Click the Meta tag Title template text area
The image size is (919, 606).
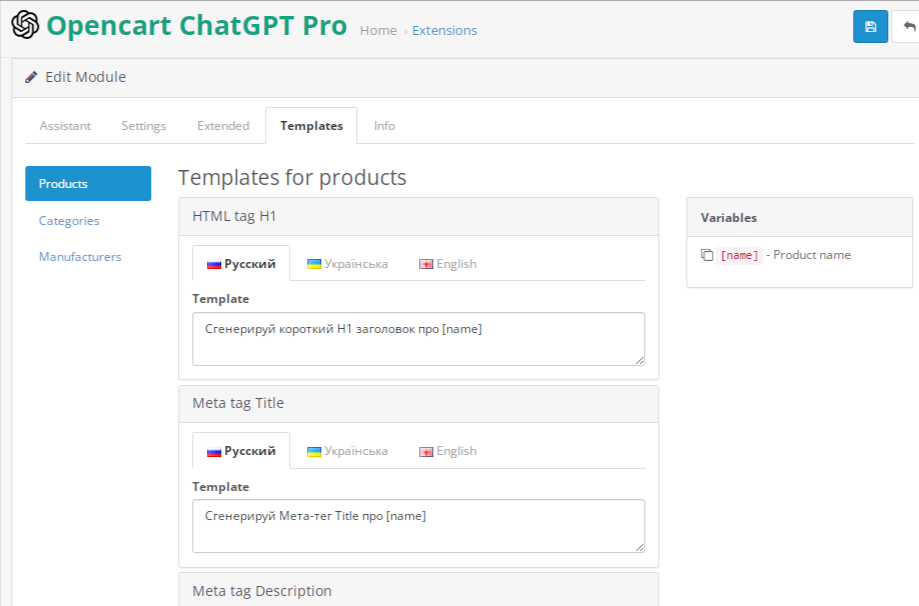tap(417, 525)
